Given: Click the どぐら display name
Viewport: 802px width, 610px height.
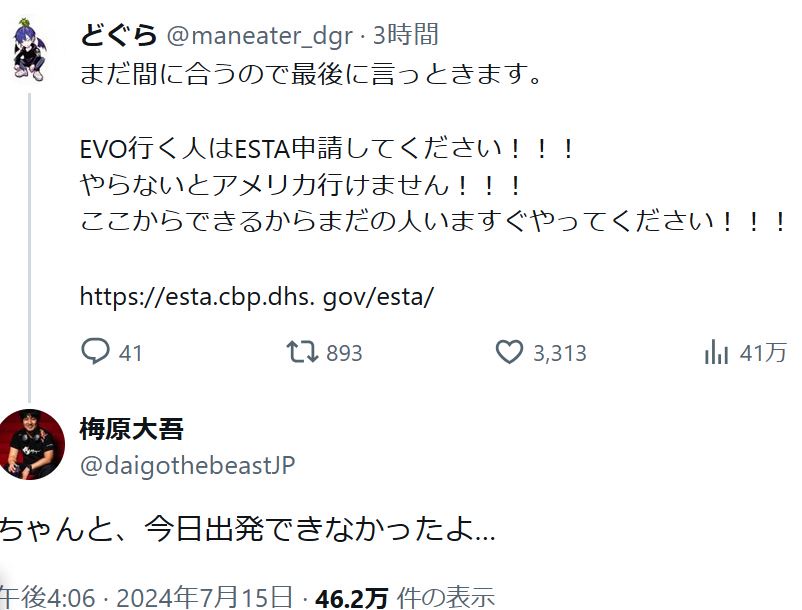Looking at the screenshot, I should tap(118, 35).
